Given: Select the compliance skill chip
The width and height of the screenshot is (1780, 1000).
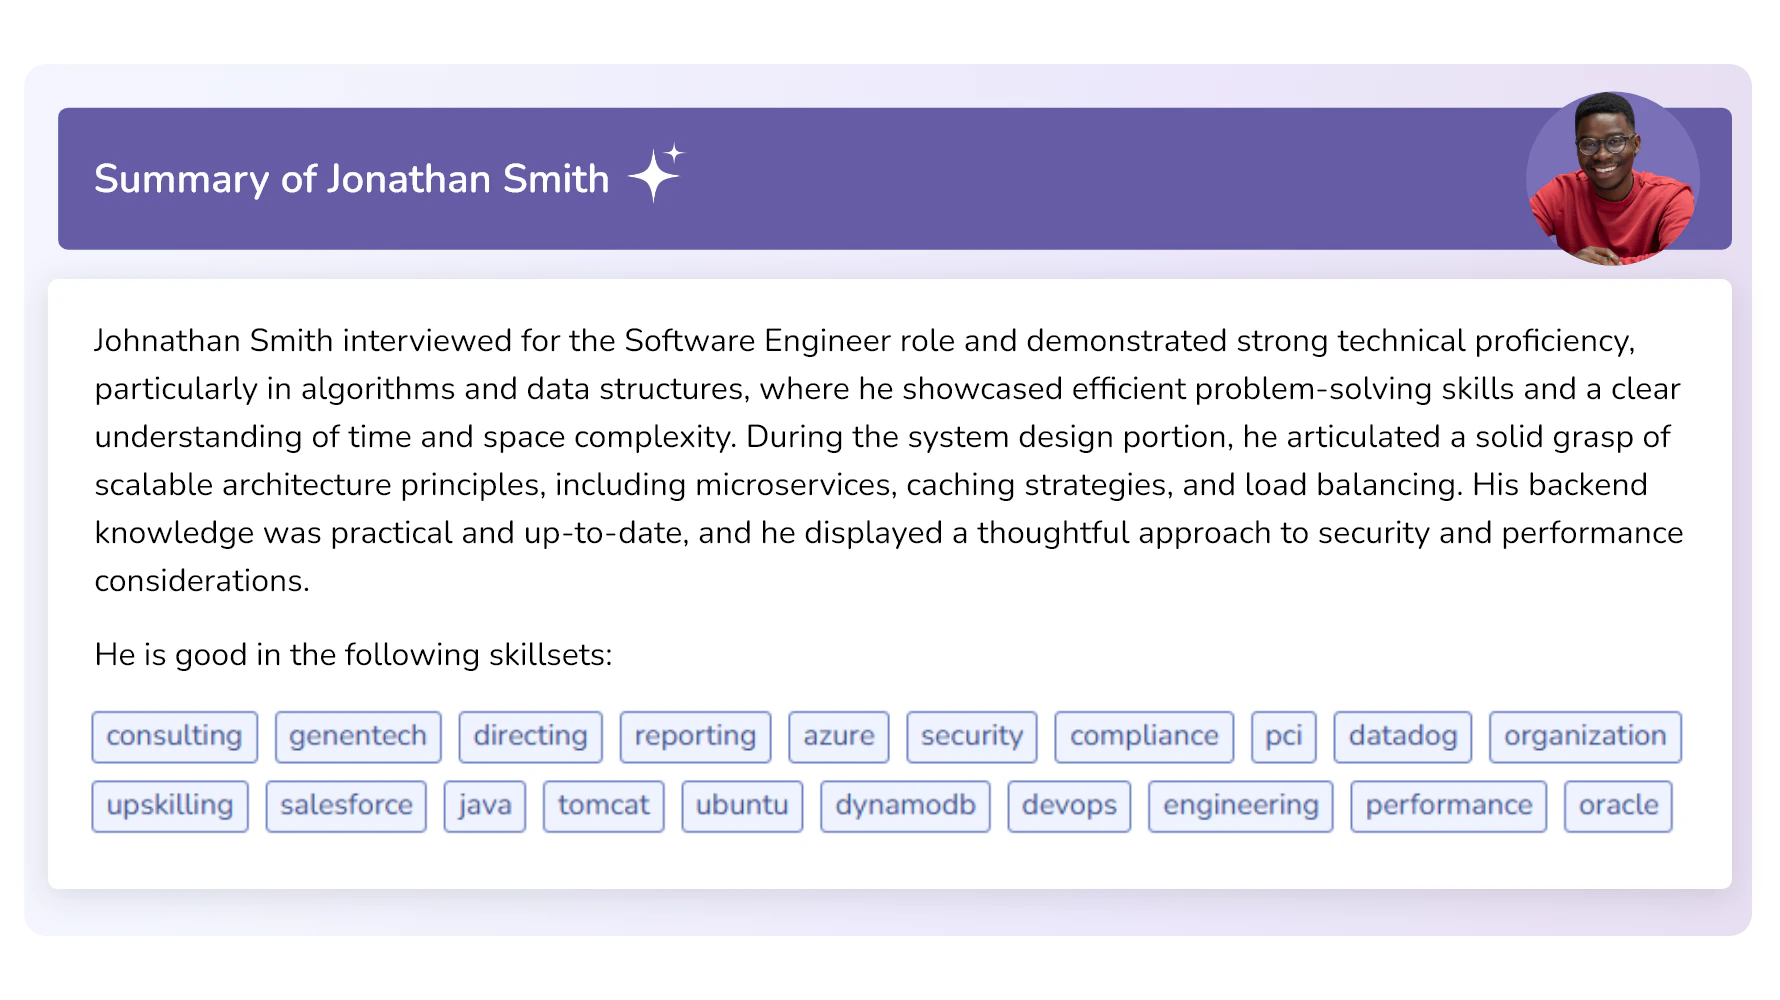Looking at the screenshot, I should [1143, 737].
